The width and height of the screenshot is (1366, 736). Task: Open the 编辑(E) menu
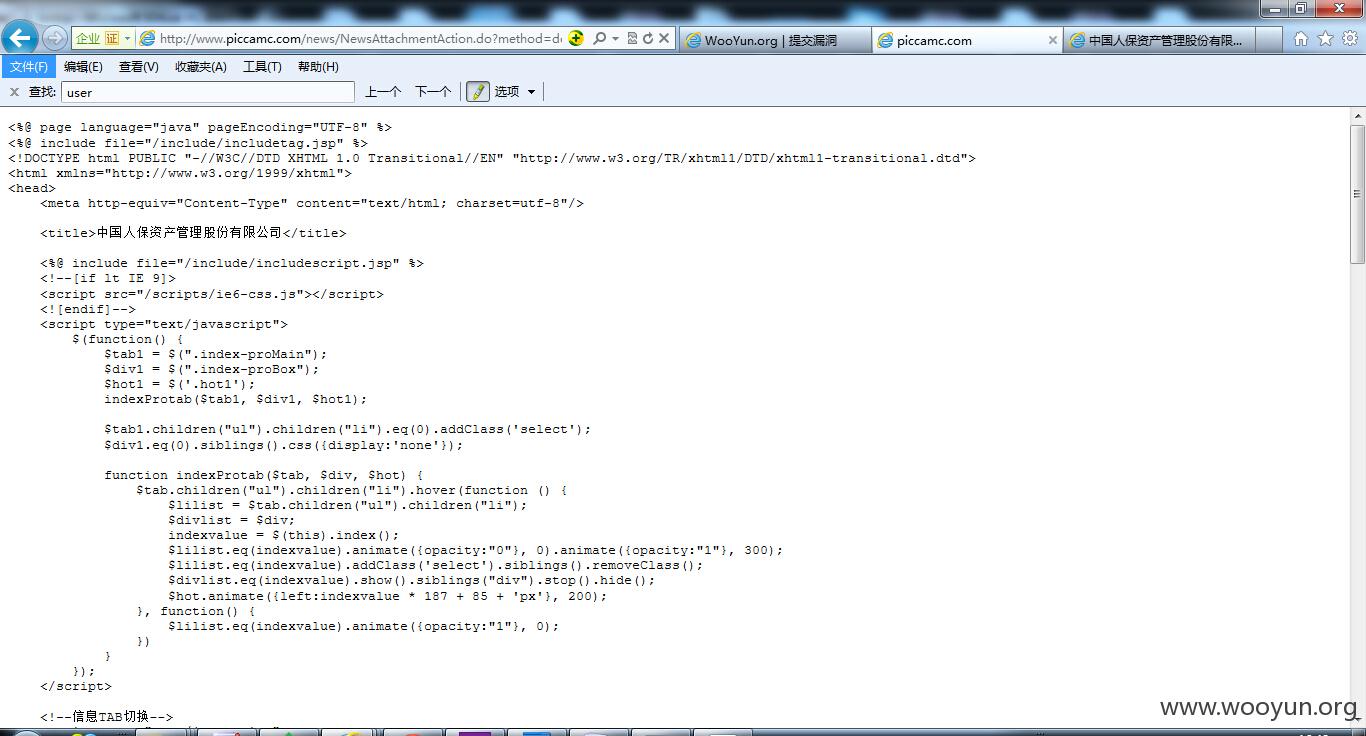83,67
